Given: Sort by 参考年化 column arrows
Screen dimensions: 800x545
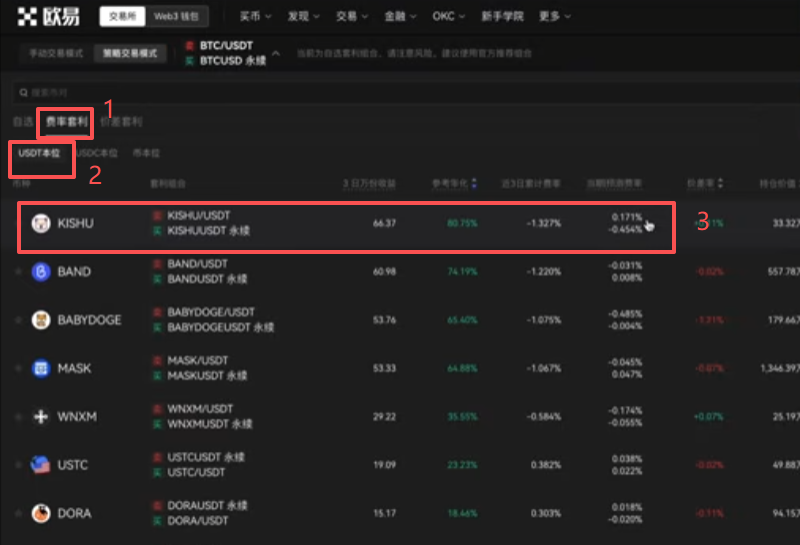Looking at the screenshot, I should (474, 183).
